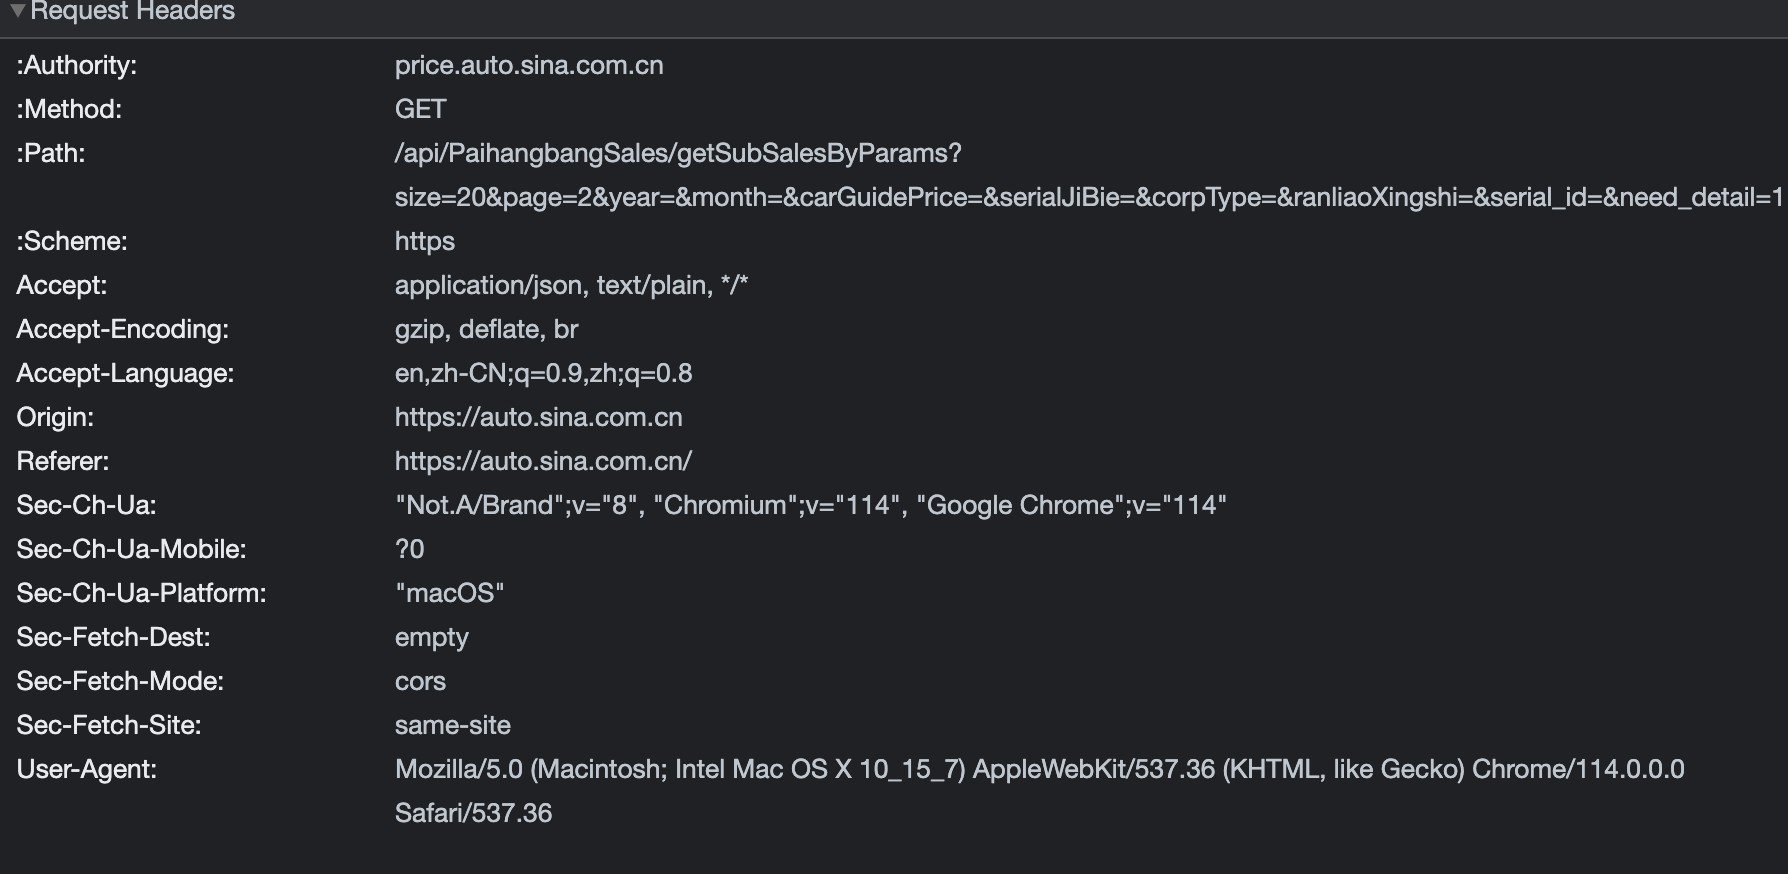The height and width of the screenshot is (874, 1788).
Task: Select the same-site value
Action: click(453, 725)
